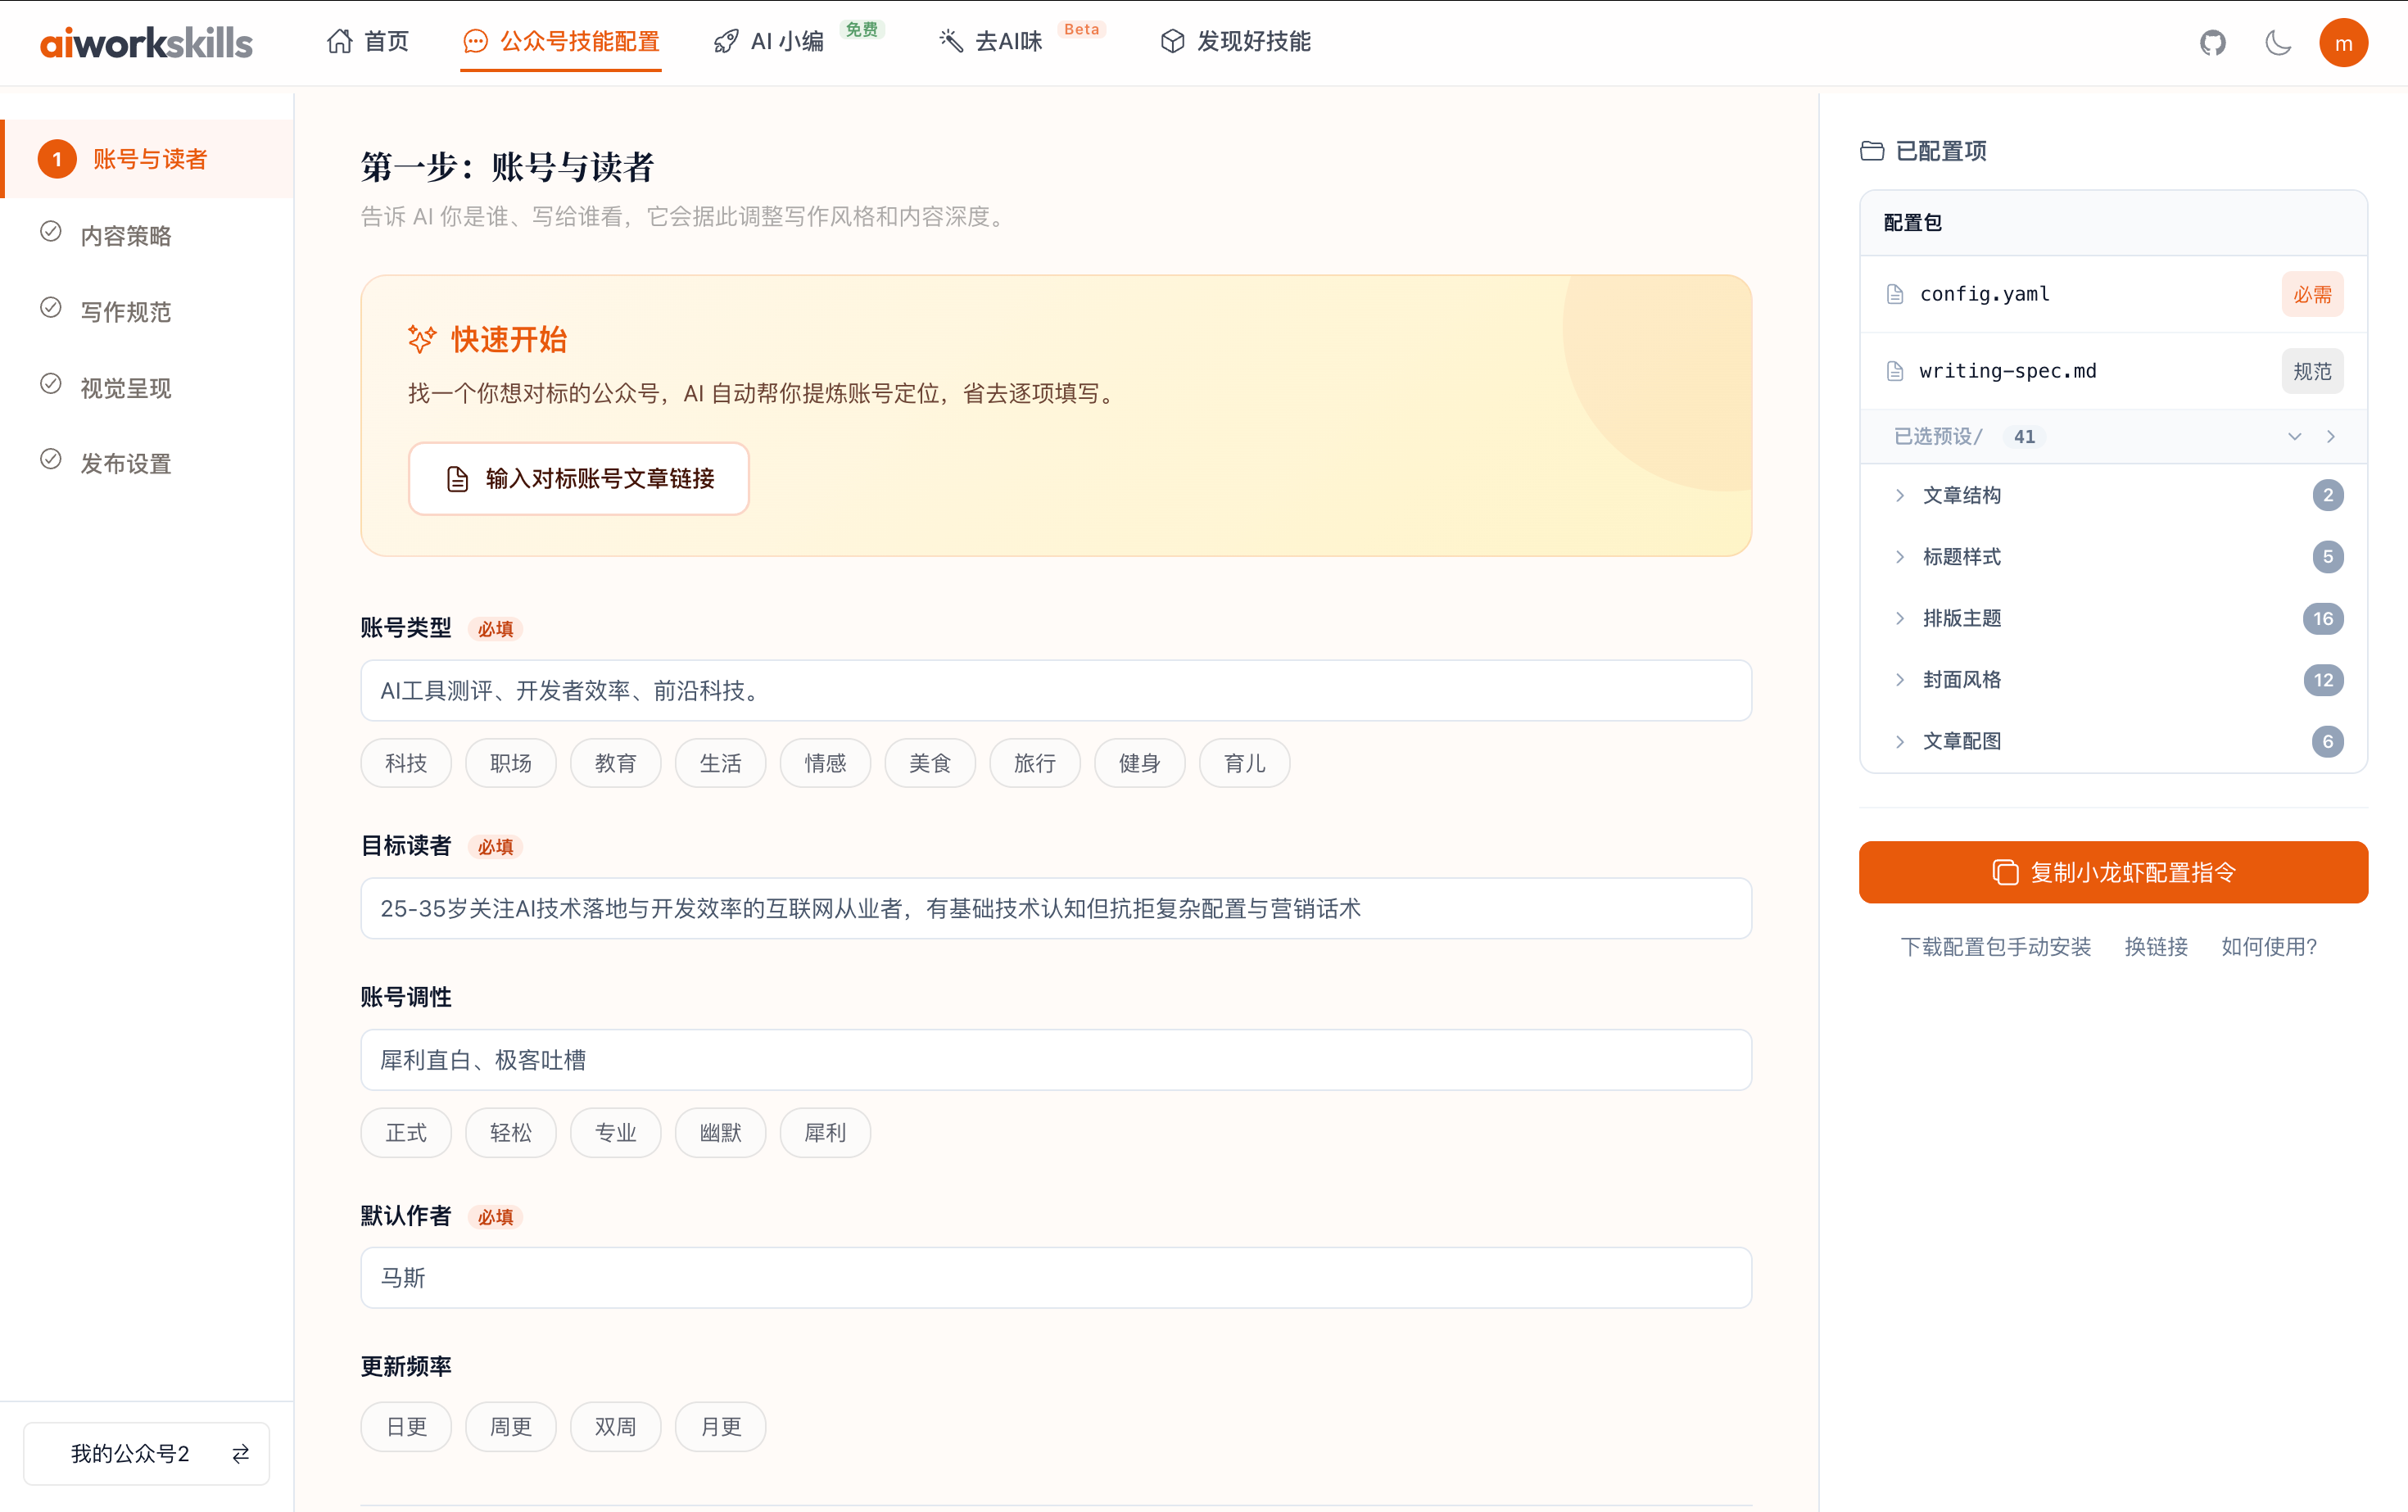2408x1512 pixels.
Task: Select the 职场 account type tag
Action: tap(511, 764)
